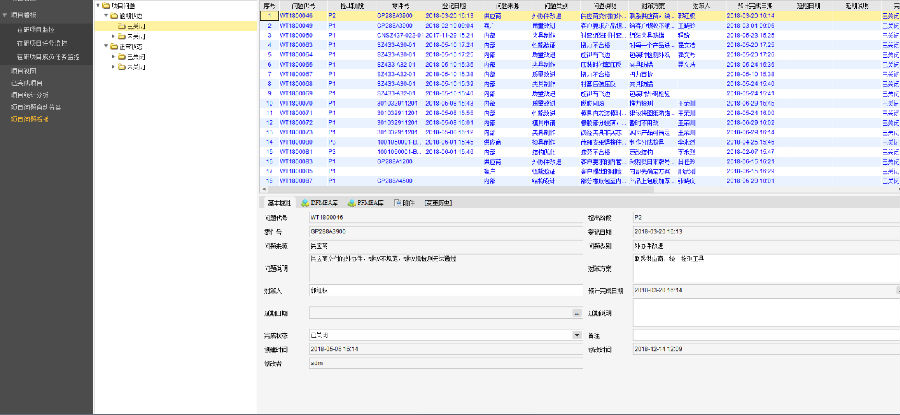Open the status combo box dropdown arrow in the form
This screenshot has height=415, width=900.
pyautogui.click(x=576, y=334)
